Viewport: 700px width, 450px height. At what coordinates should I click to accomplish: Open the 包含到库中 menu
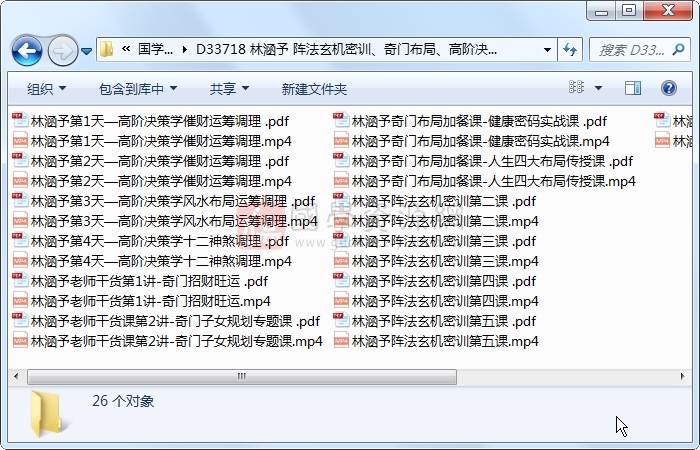(x=138, y=89)
